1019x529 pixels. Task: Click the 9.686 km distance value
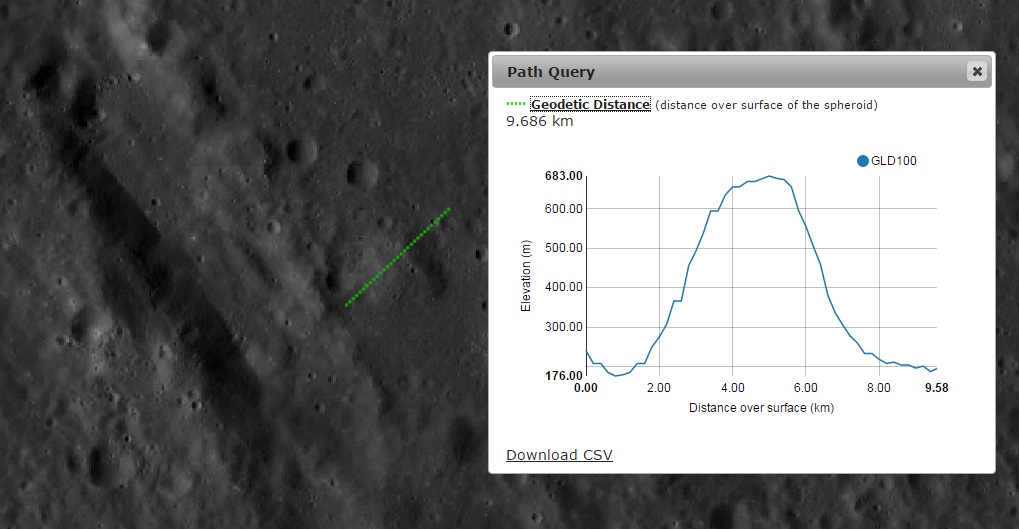coord(538,121)
